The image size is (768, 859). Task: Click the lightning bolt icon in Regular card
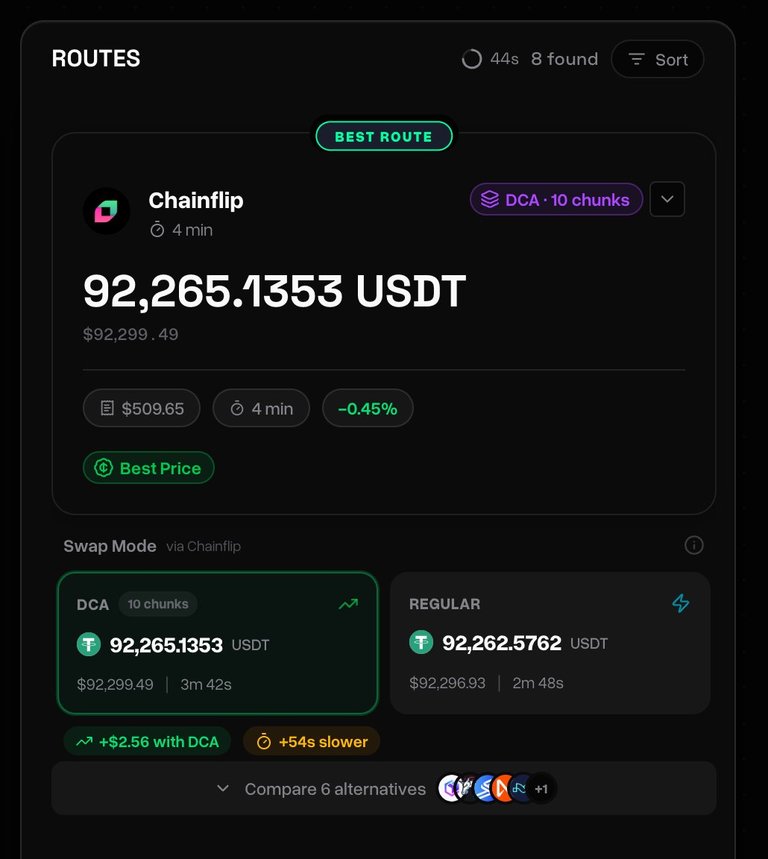pos(680,603)
